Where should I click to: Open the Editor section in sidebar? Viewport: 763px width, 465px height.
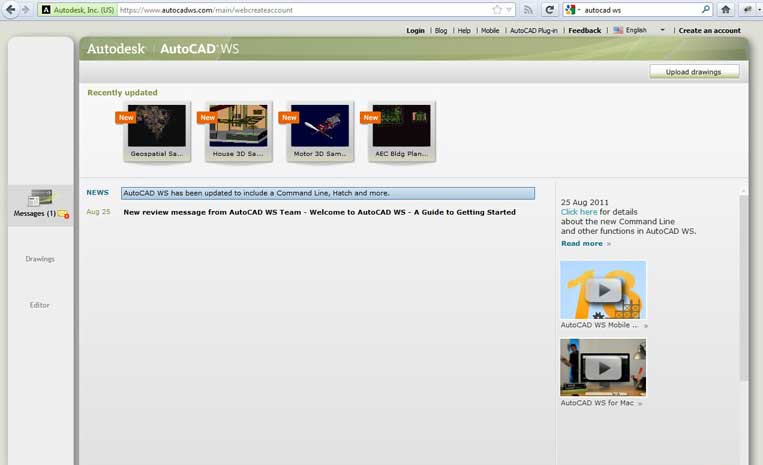[x=40, y=305]
